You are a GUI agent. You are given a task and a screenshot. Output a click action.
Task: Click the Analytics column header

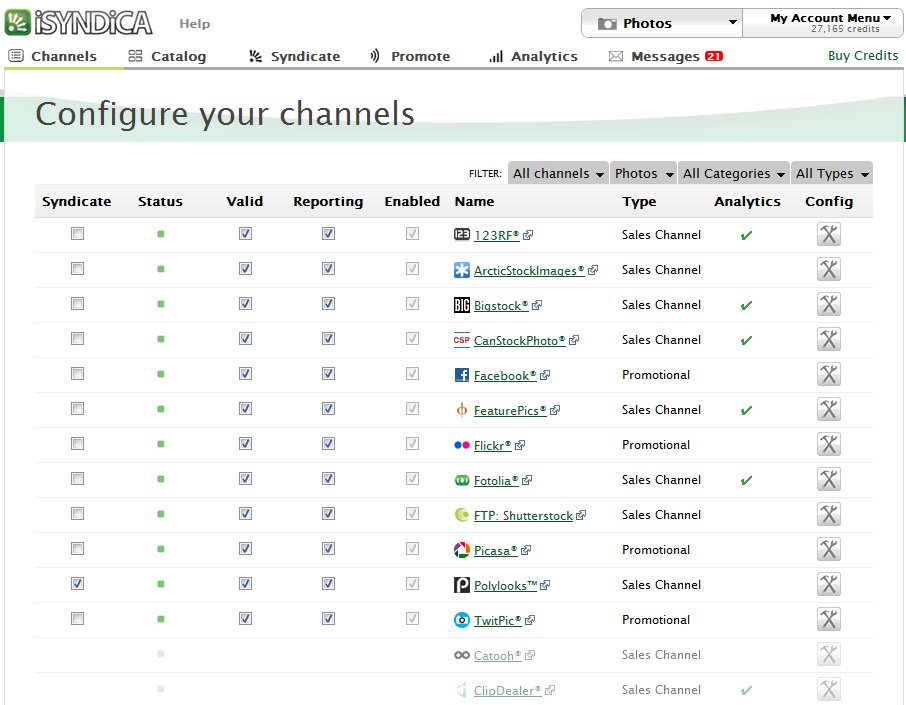747,201
